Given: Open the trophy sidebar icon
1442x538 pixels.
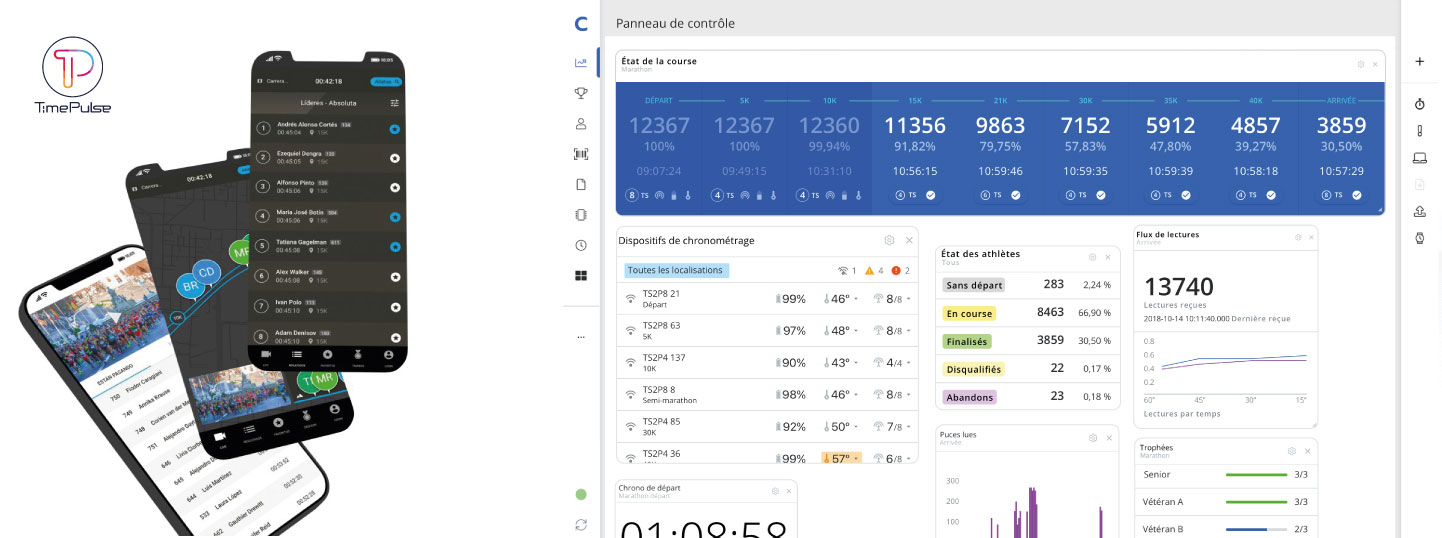Looking at the screenshot, I should point(581,93).
